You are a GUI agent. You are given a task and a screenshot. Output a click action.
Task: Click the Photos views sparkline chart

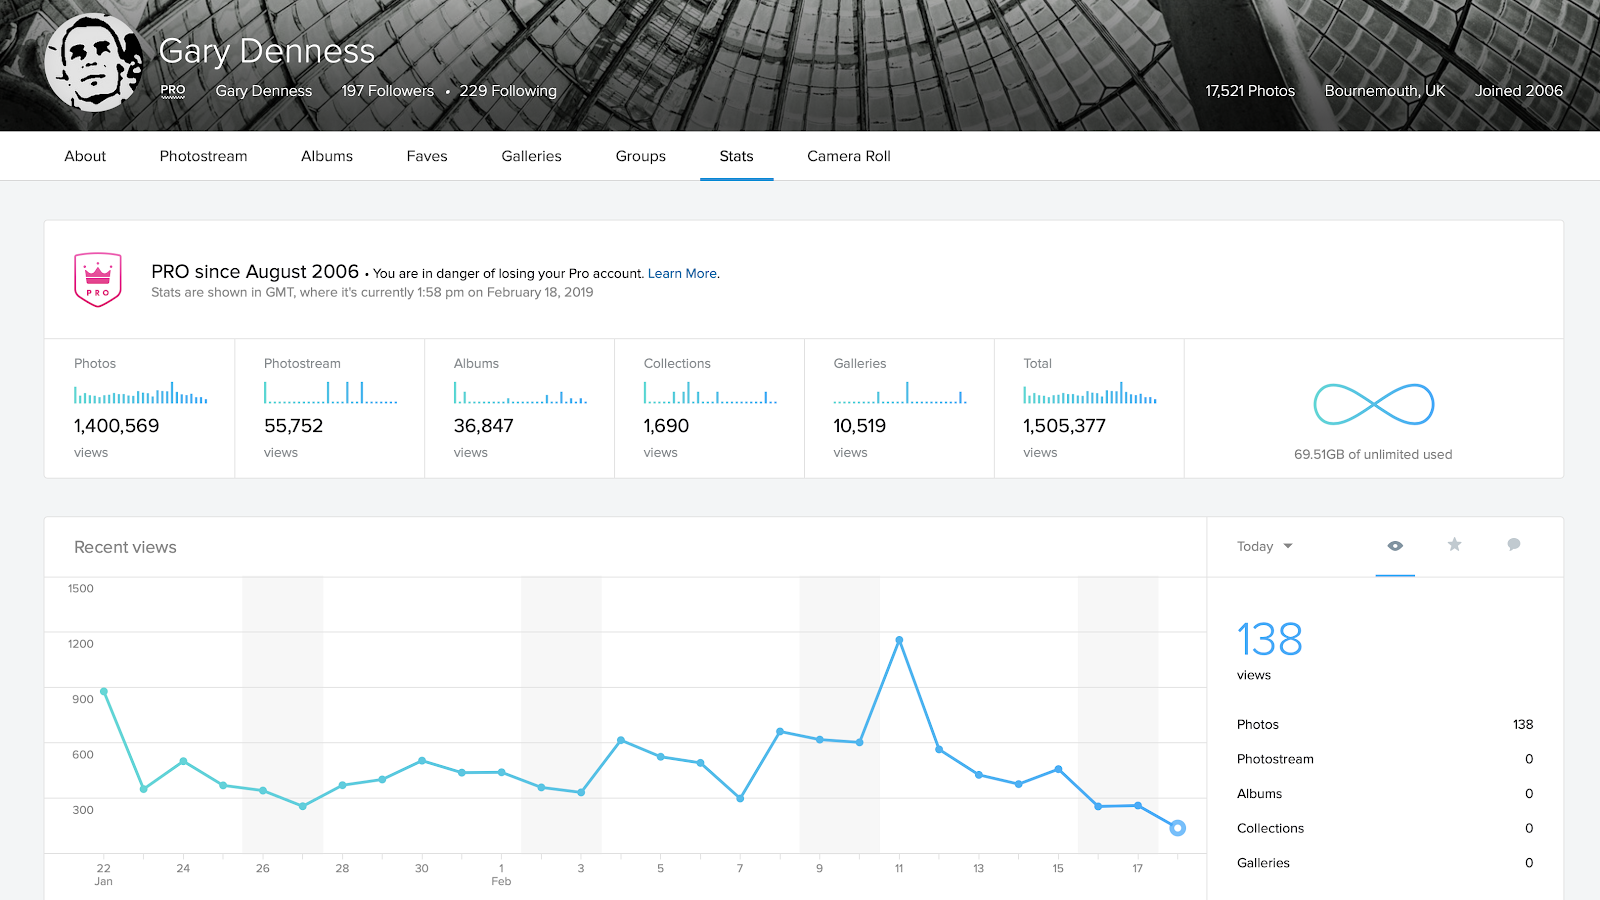(x=140, y=394)
